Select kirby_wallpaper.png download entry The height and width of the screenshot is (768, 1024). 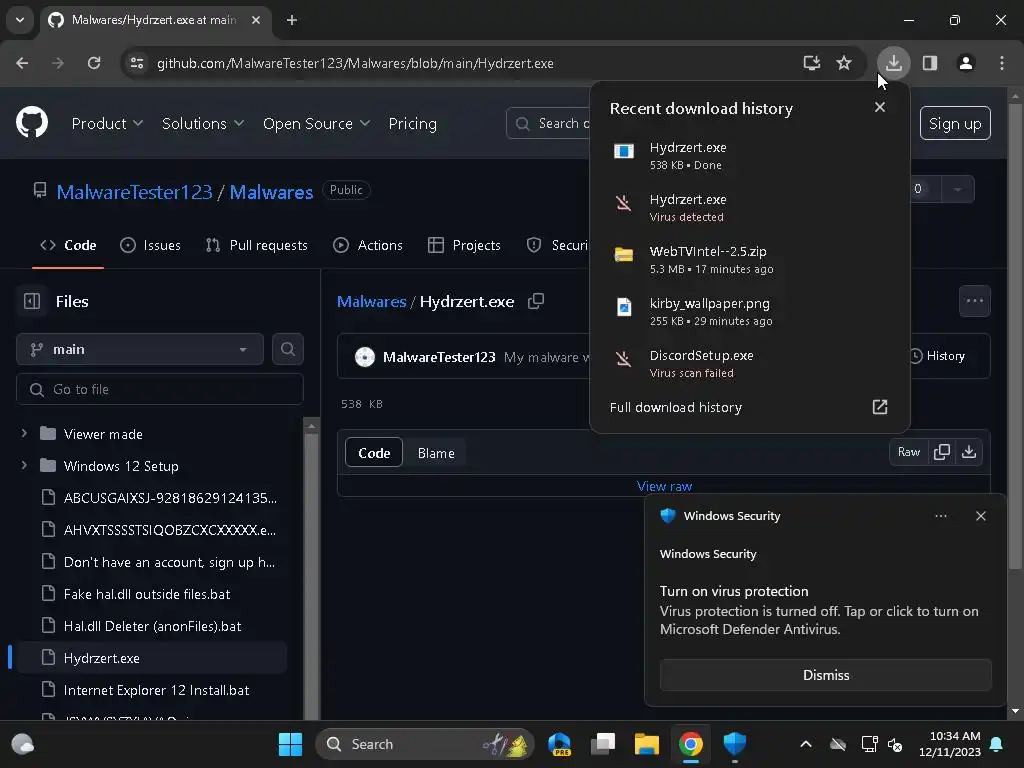[x=749, y=312]
